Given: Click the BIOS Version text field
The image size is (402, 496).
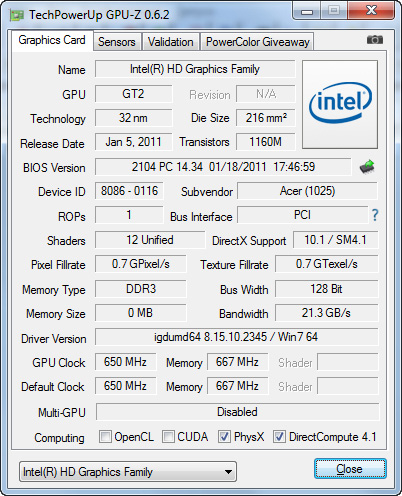Looking at the screenshot, I should [223, 167].
